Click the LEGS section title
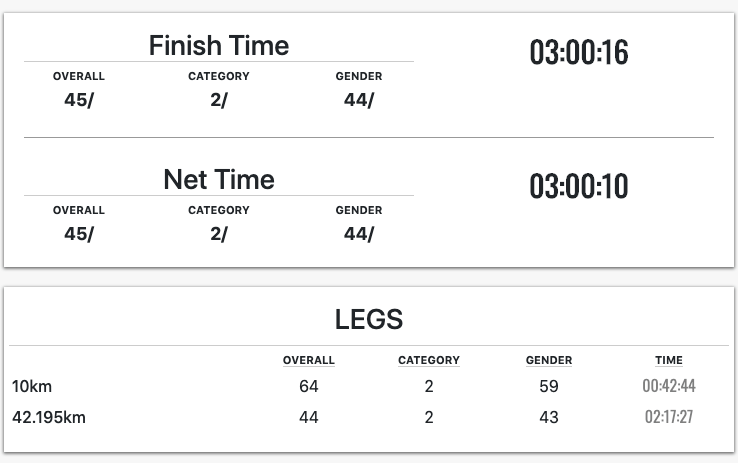738x463 pixels. pos(369,319)
